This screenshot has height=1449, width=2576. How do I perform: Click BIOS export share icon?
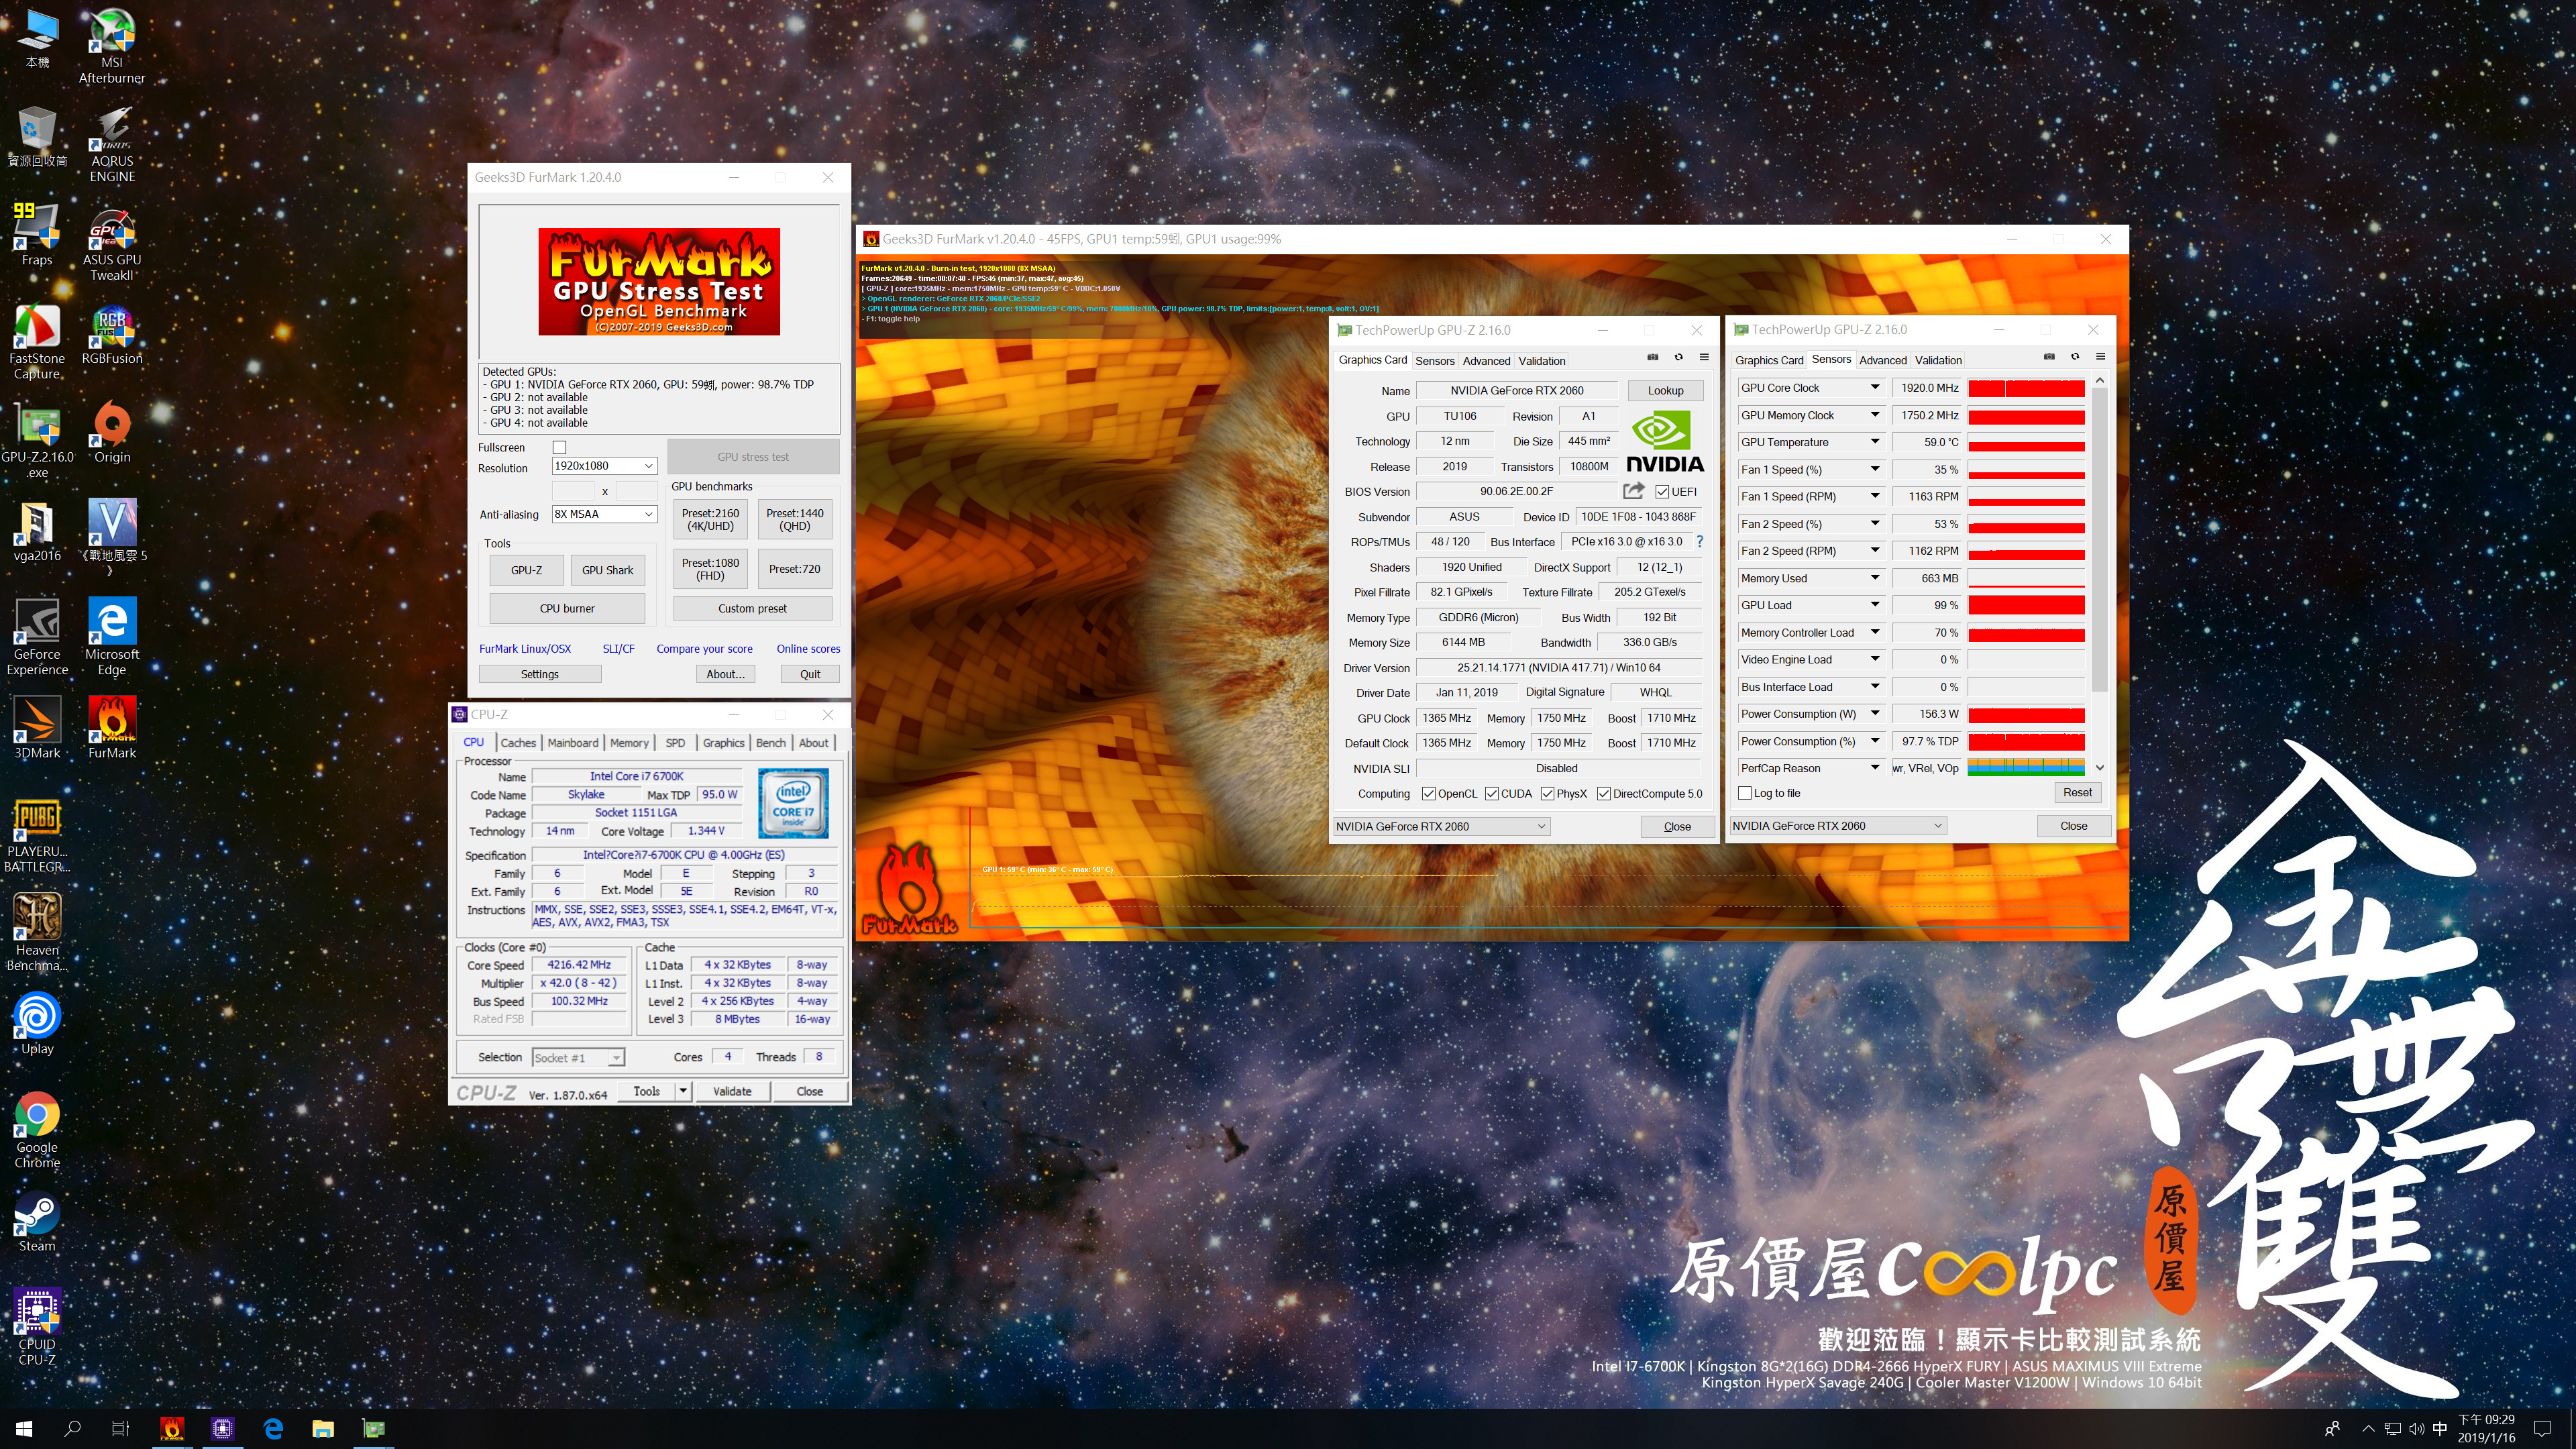coord(1633,491)
